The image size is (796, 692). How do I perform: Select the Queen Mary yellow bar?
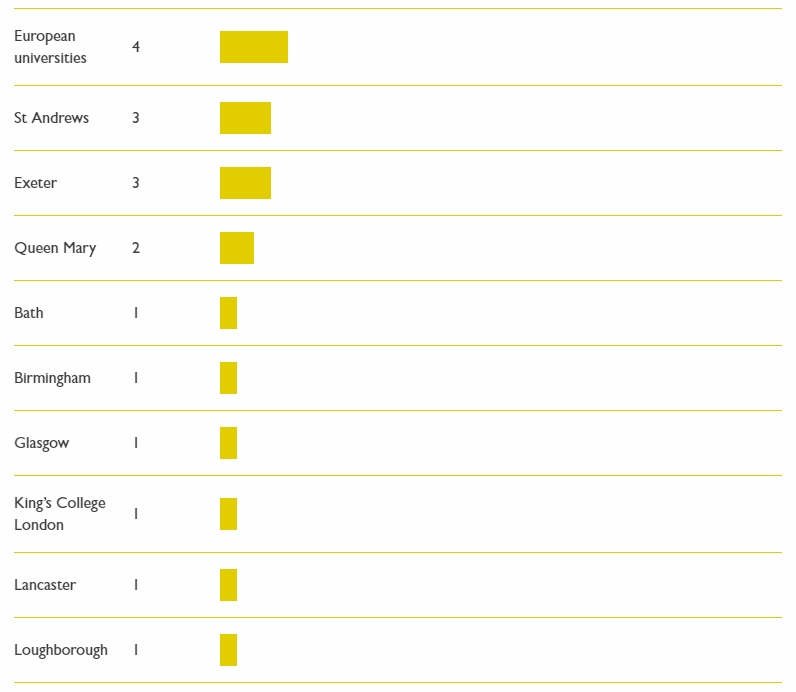point(237,248)
